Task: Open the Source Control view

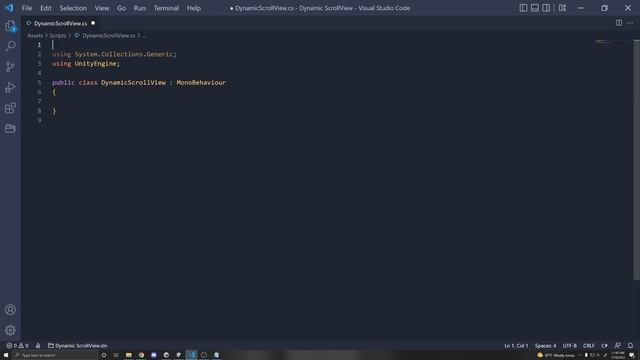Action: tap(10, 66)
